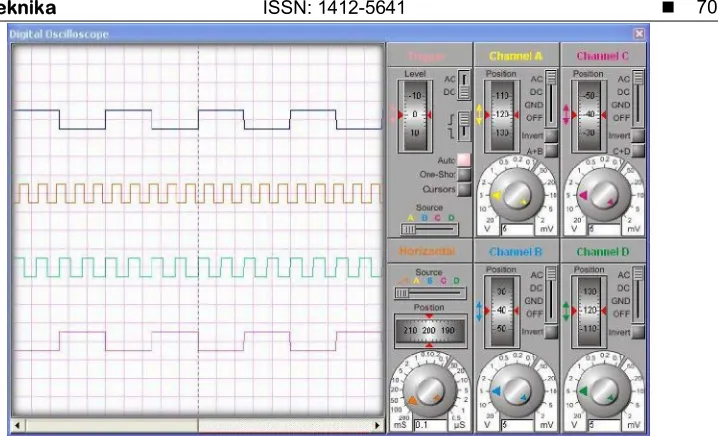Image resolution: width=718 pixels, height=436 pixels.
Task: Toggle Invert for Channel B
Action: pyautogui.click(x=551, y=332)
